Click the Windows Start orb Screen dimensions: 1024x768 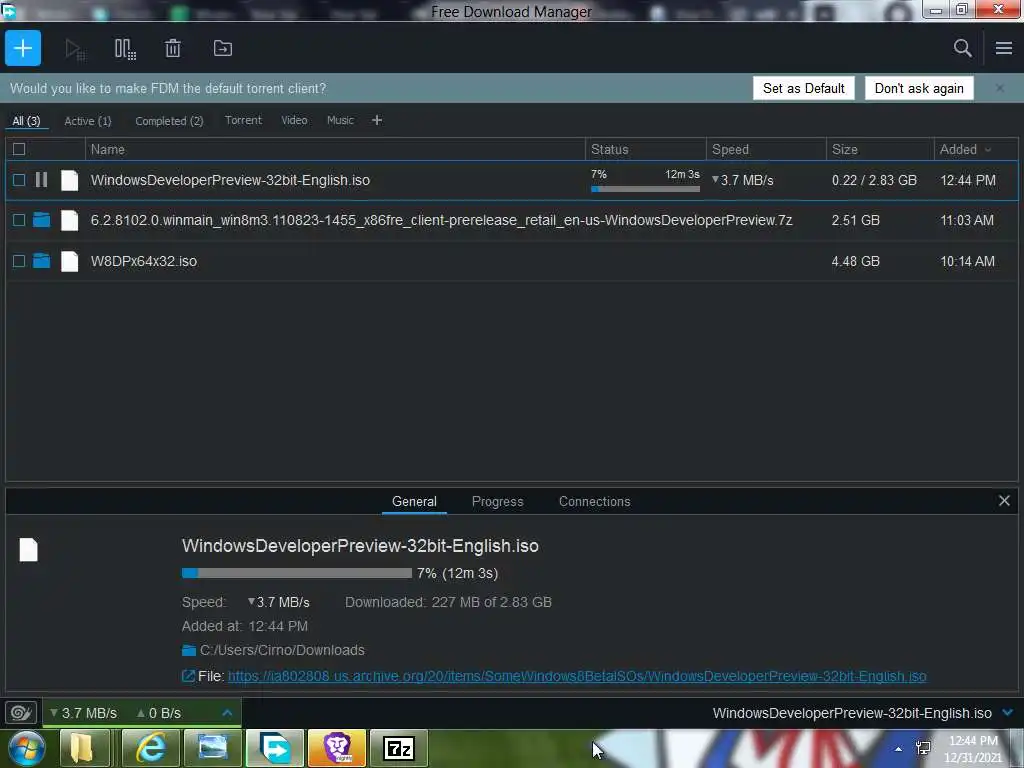[27, 748]
